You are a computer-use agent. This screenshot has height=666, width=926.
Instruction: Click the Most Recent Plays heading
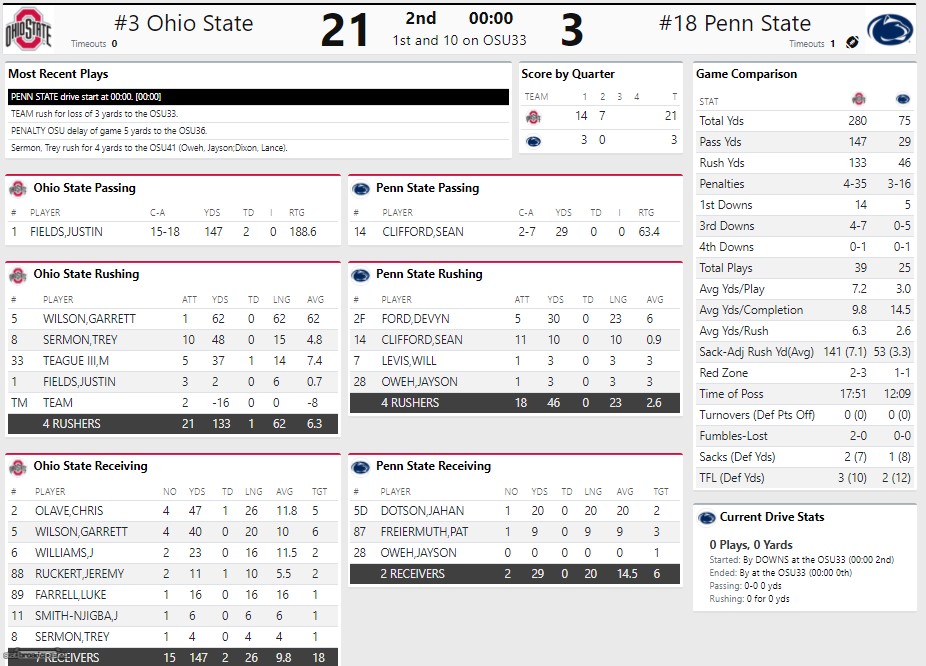(58, 74)
